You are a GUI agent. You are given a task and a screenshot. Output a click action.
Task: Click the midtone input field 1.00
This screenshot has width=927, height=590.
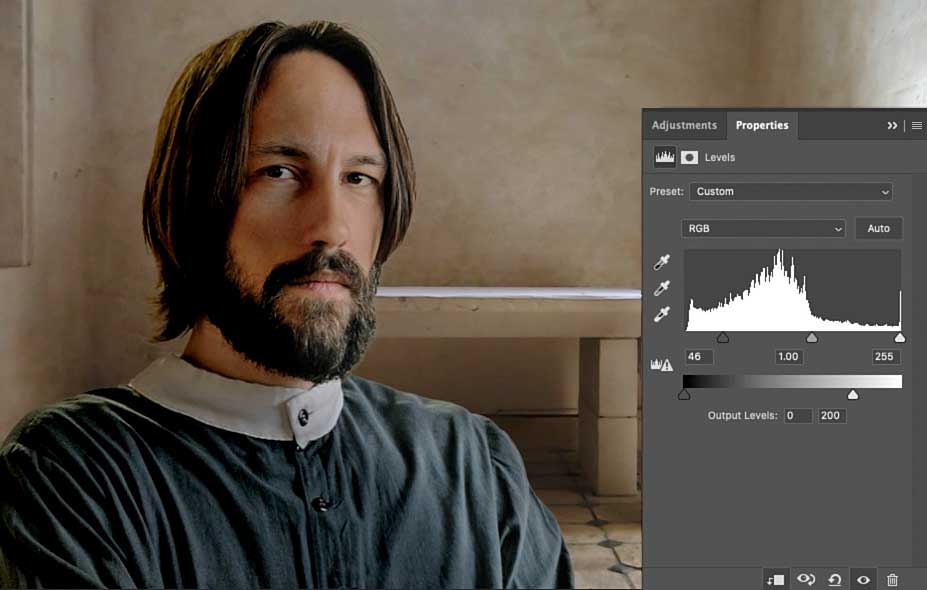pyautogui.click(x=788, y=356)
